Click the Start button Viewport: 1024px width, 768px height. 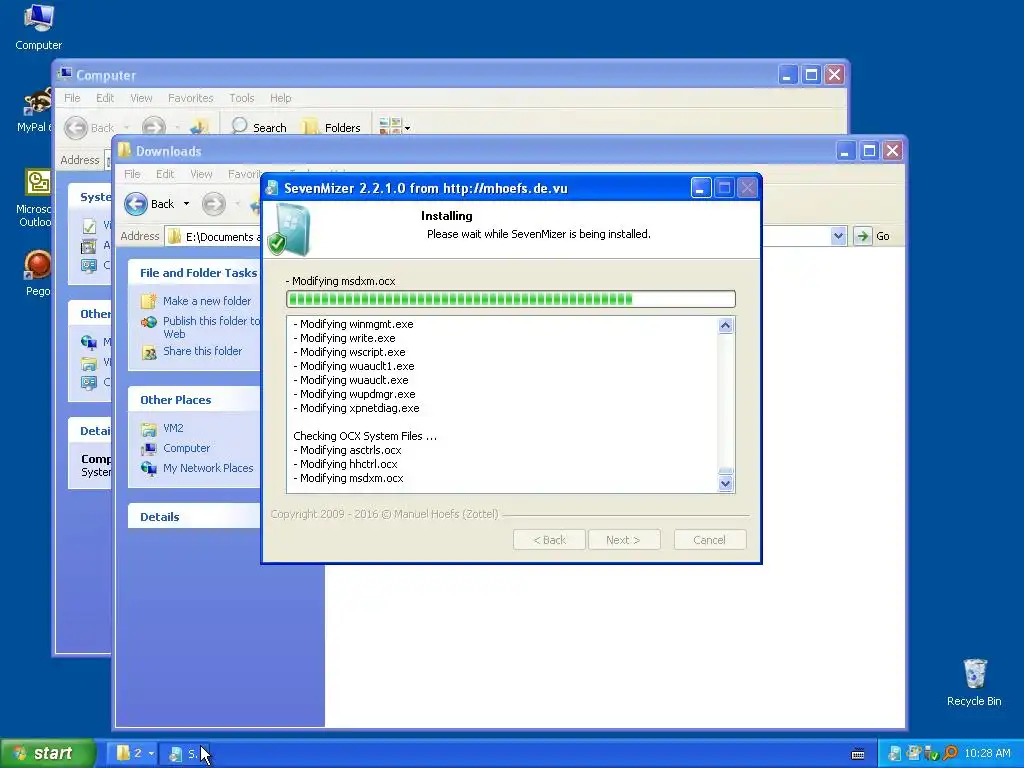click(46, 753)
